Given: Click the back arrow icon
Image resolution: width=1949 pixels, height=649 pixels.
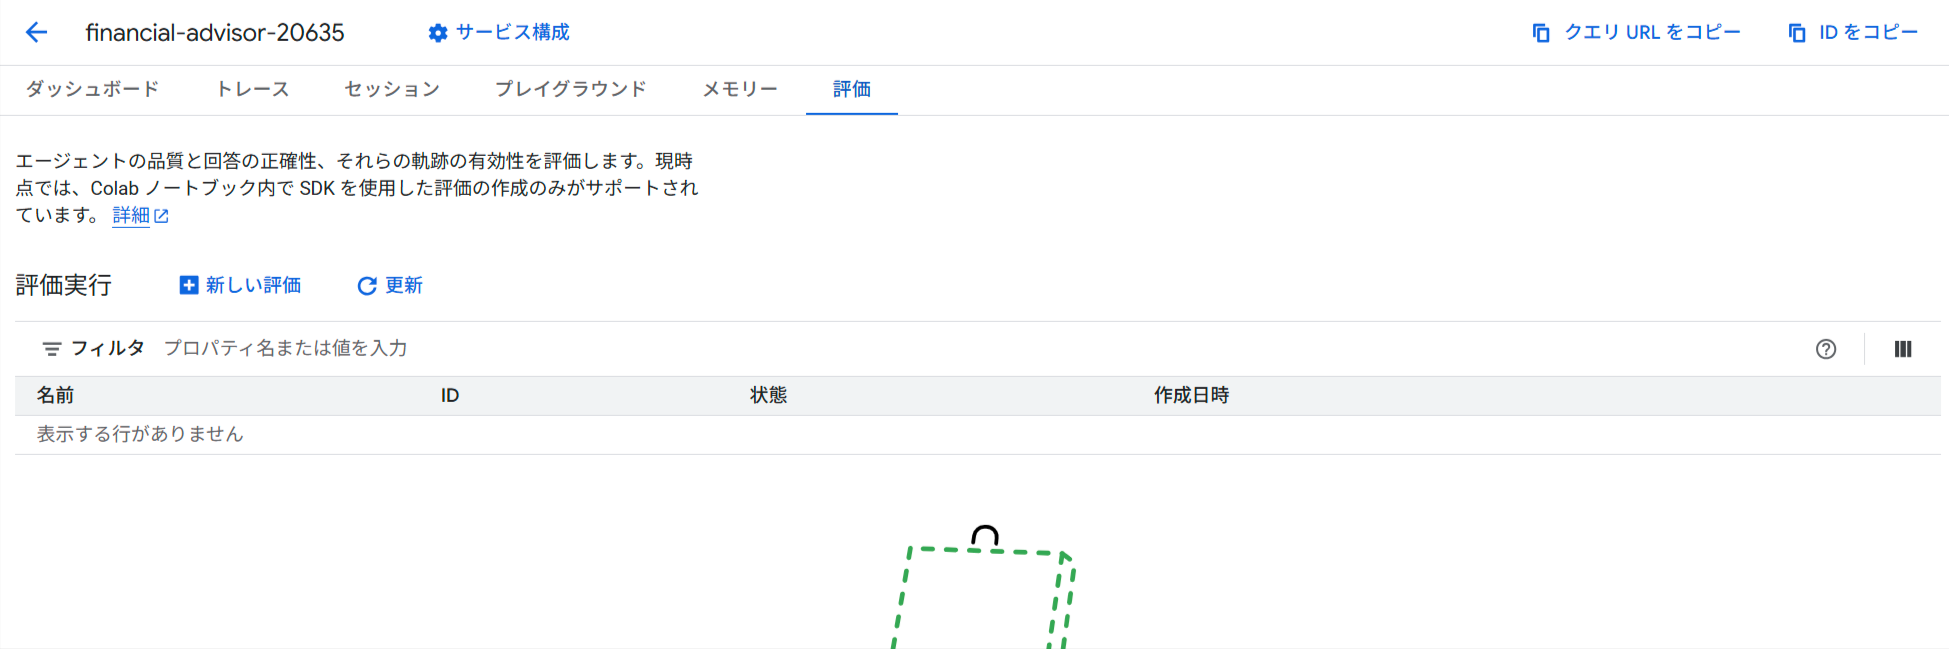Looking at the screenshot, I should 37,32.
